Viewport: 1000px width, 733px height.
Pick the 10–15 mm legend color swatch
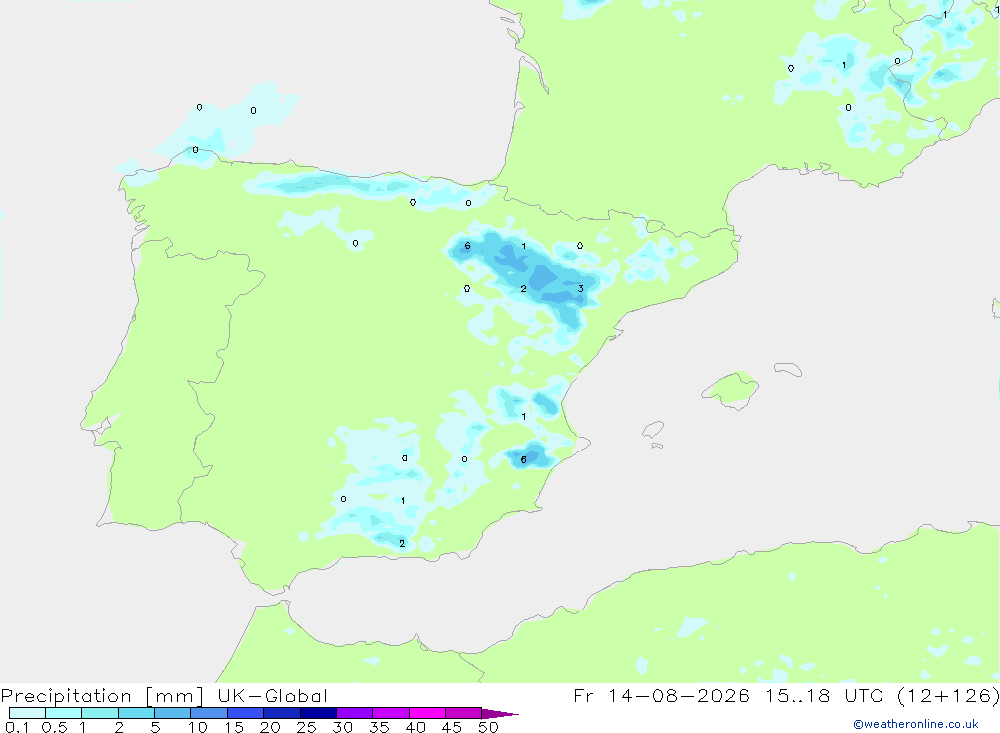209,713
